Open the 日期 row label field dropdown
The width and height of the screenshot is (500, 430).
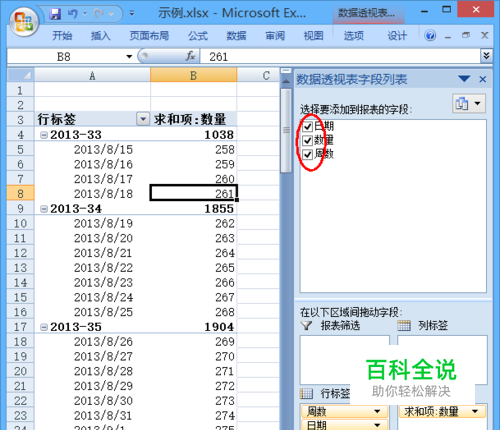click(377, 425)
